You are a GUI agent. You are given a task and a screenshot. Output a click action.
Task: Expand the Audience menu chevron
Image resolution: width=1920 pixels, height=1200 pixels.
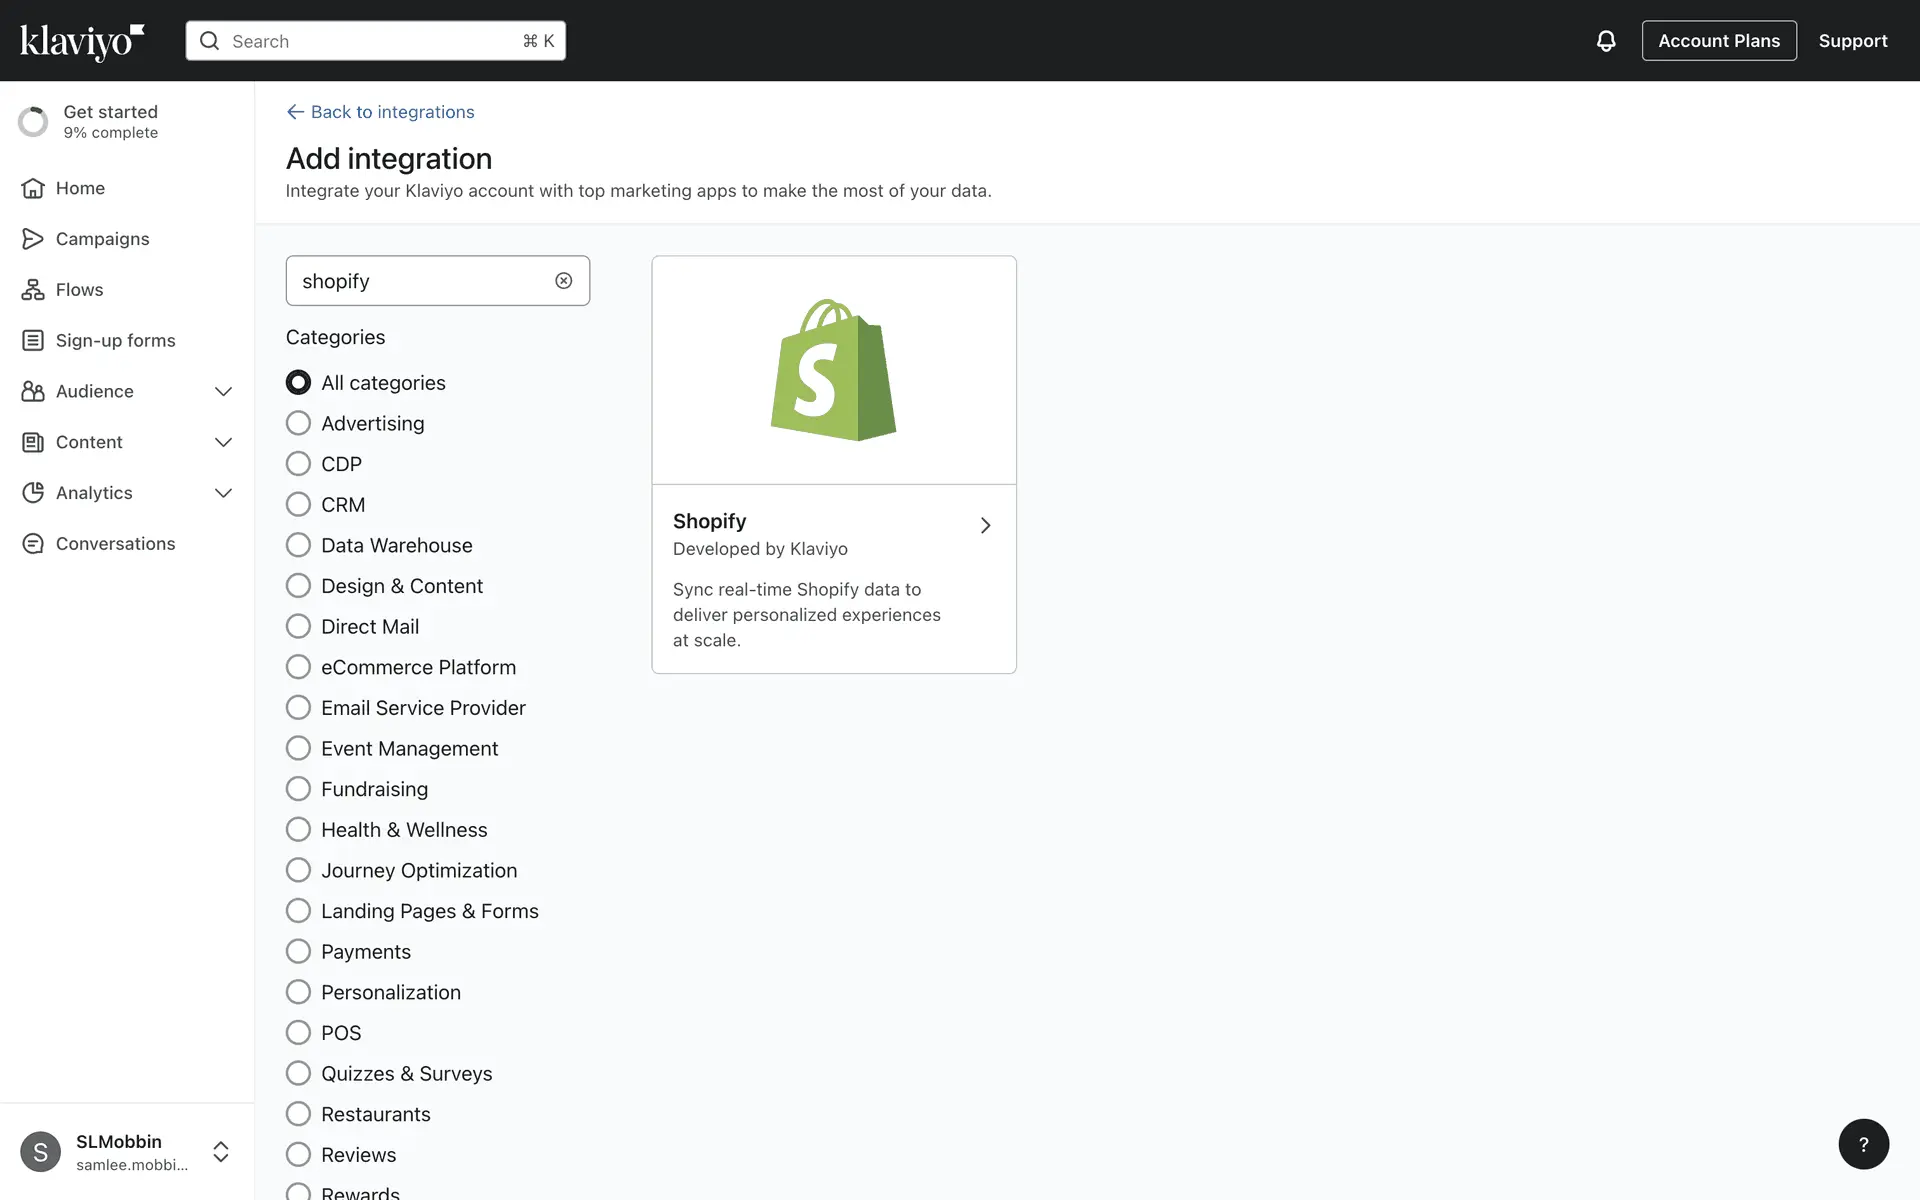pyautogui.click(x=224, y=392)
